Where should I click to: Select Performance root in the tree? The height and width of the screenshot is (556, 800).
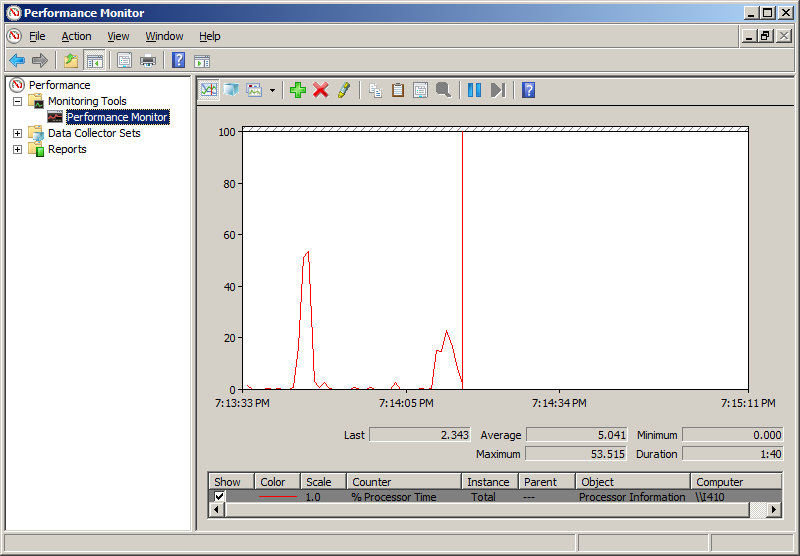pos(59,85)
